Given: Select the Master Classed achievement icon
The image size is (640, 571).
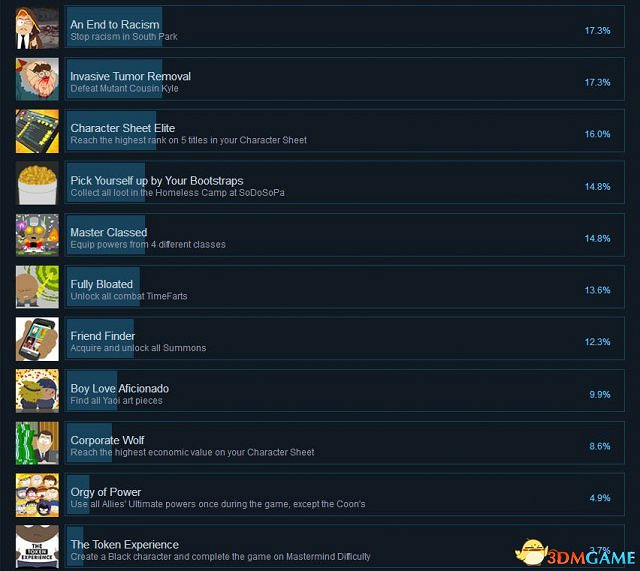Looking at the screenshot, I should (x=37, y=235).
